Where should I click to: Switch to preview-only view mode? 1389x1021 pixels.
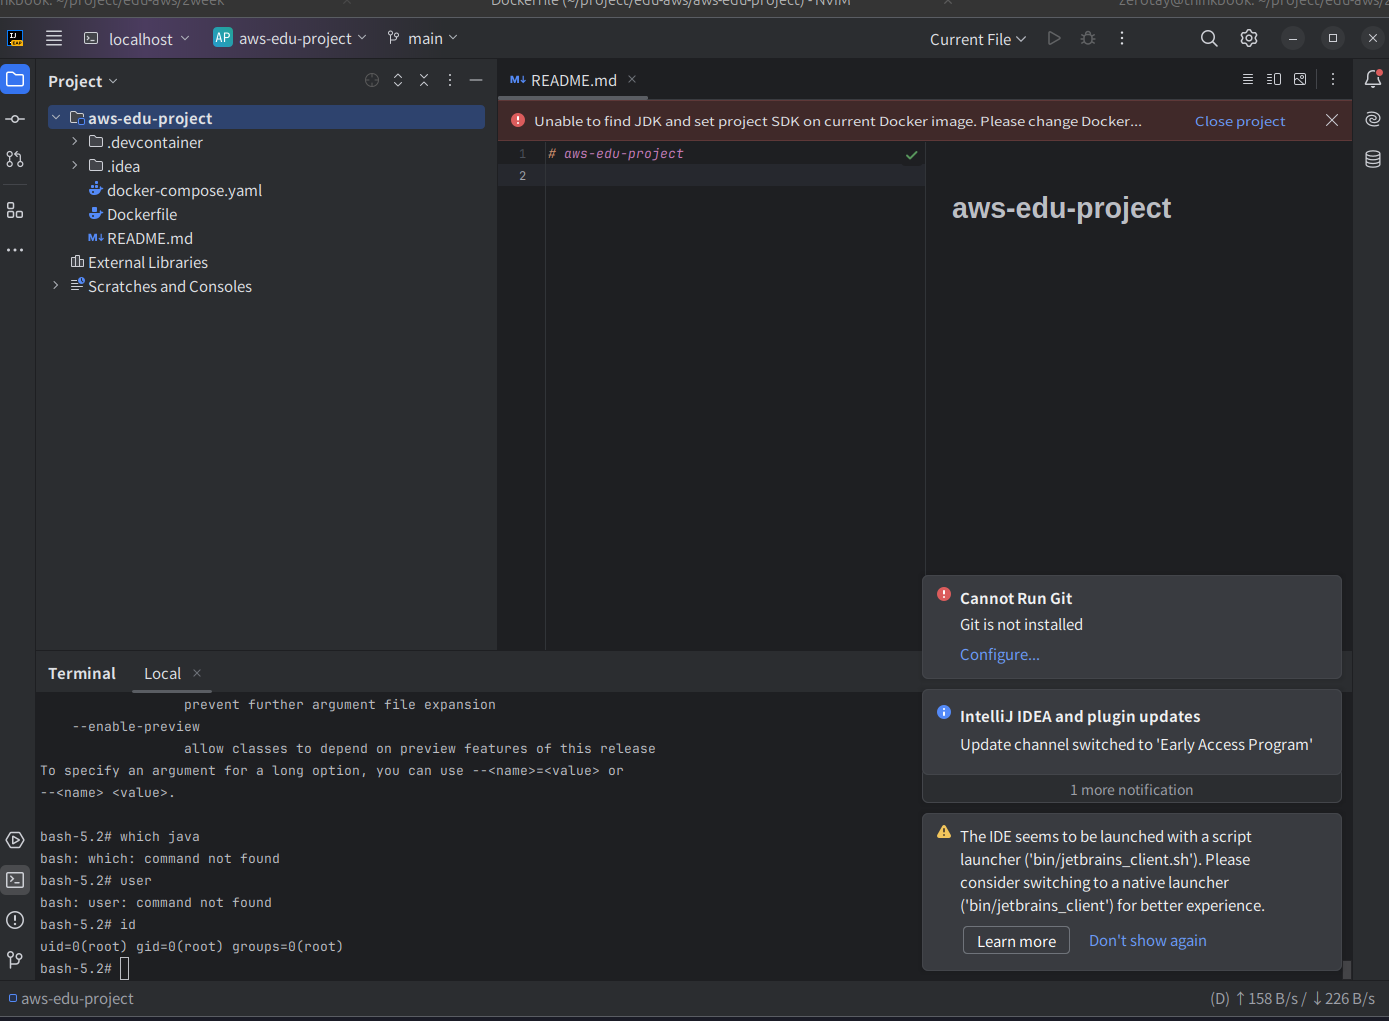pos(1300,79)
